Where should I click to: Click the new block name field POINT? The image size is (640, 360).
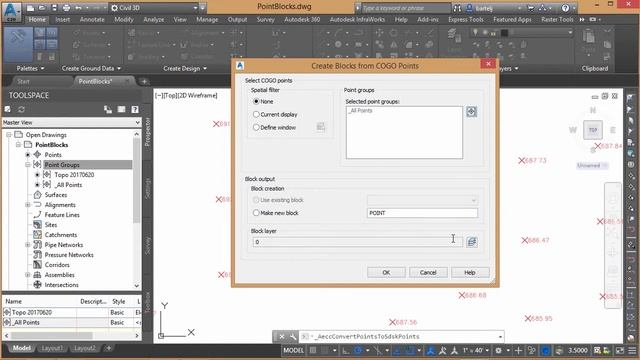click(x=422, y=213)
